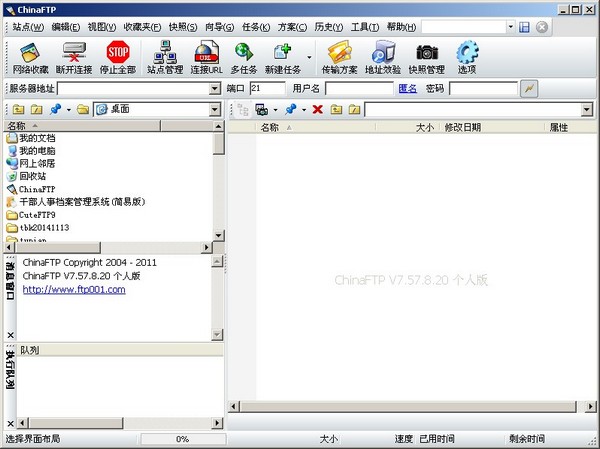The image size is (600, 449).
Task: Expand the local pin dropdown arrow
Action: [x=68, y=110]
